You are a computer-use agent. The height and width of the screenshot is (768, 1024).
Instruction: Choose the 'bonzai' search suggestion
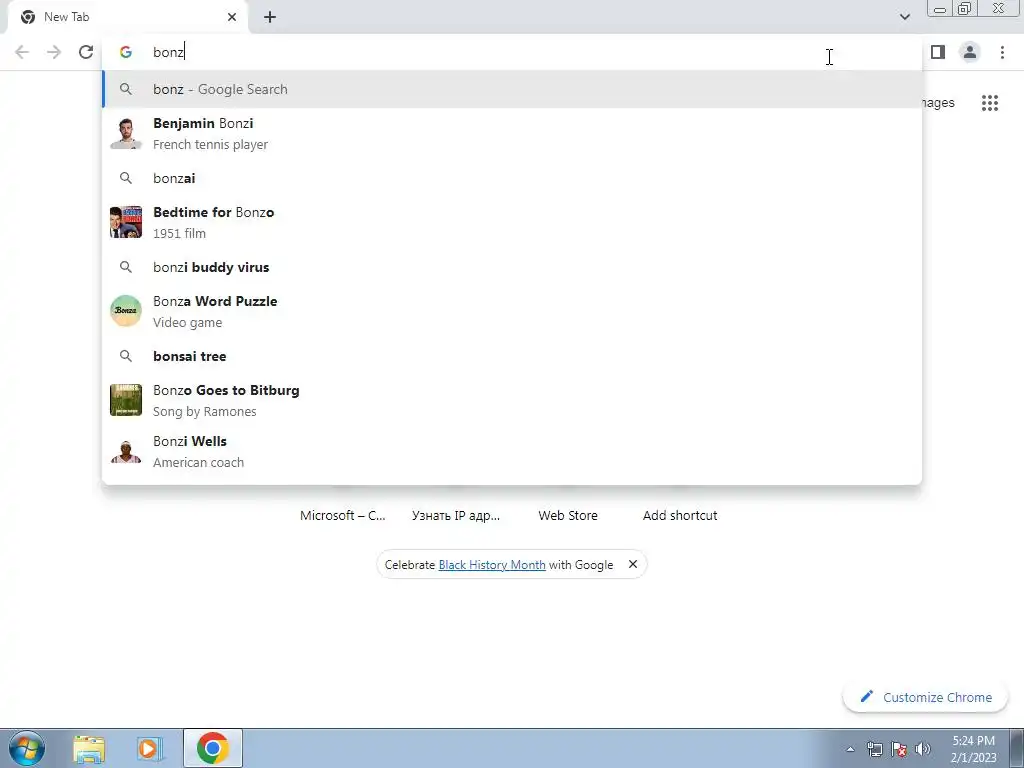(x=512, y=178)
